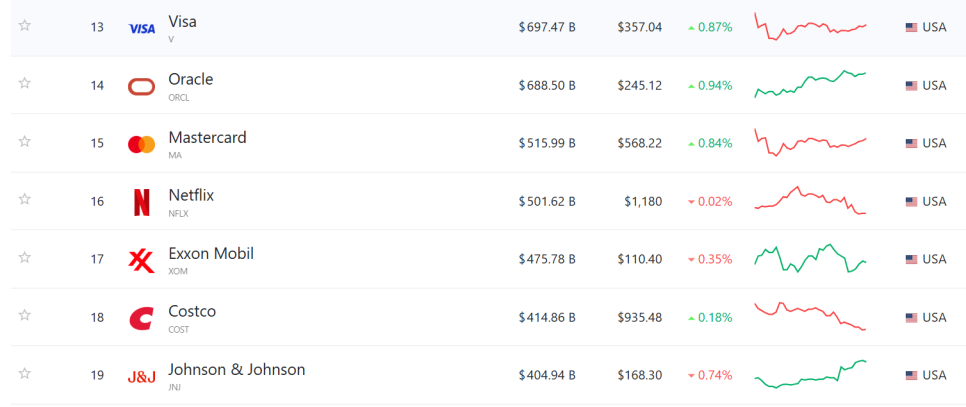This screenshot has width=966, height=407.
Task: Star Netflix as a favorite
Action: click(x=25, y=199)
